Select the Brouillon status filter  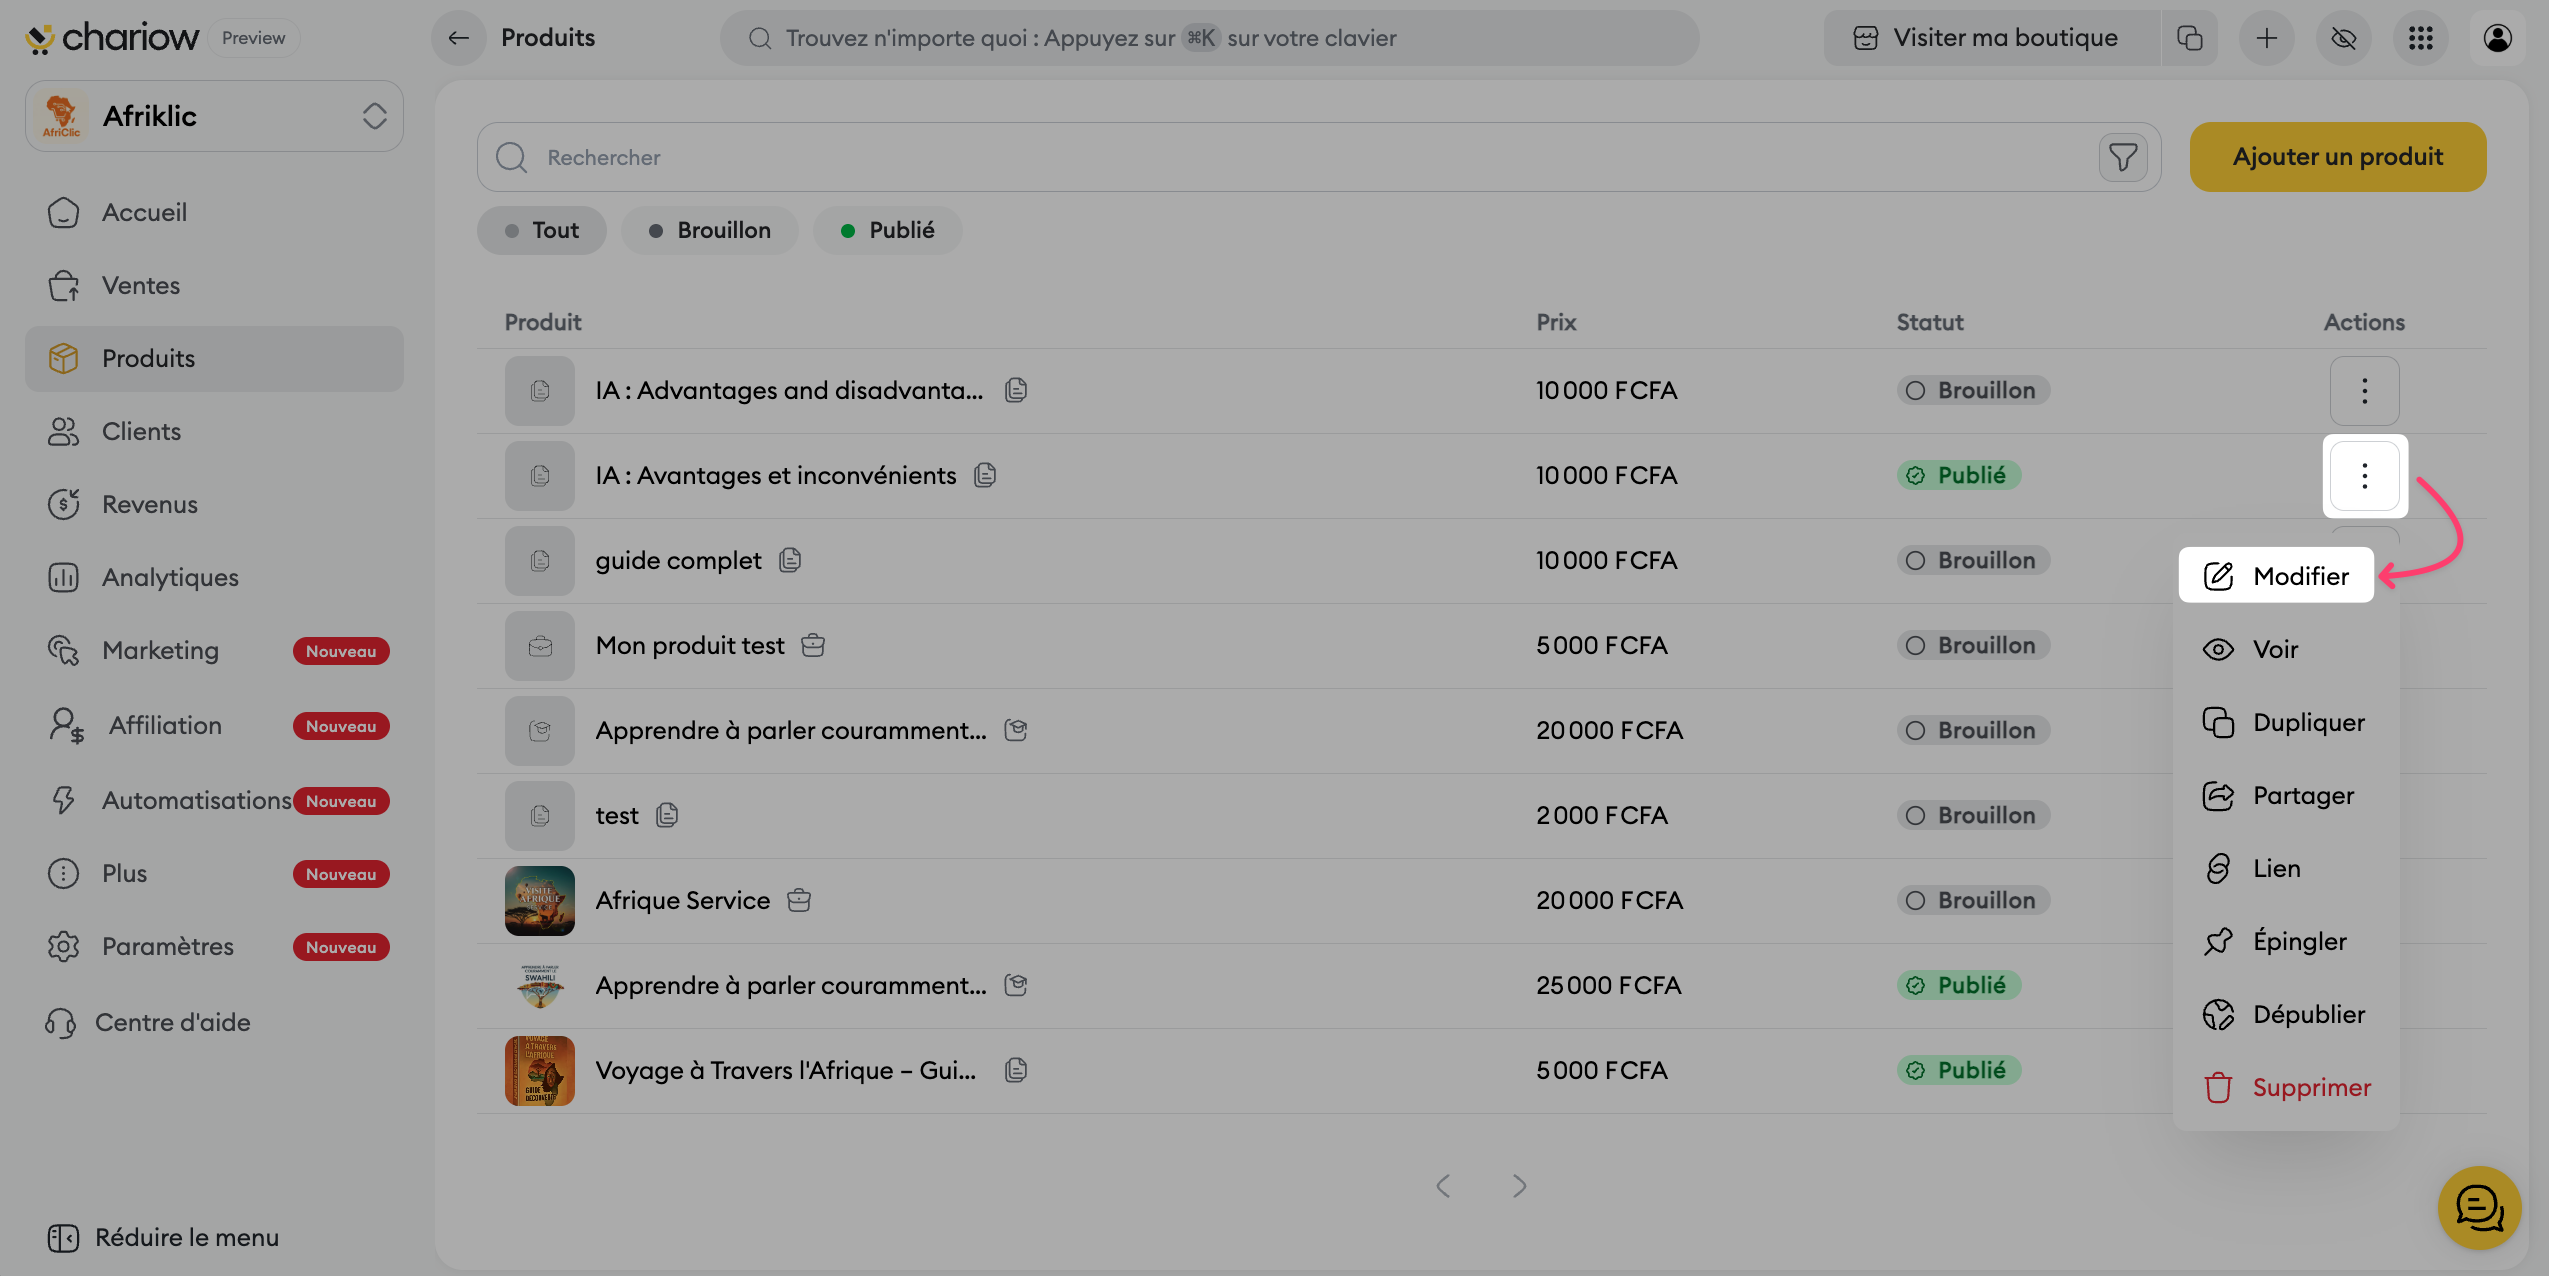coord(709,230)
